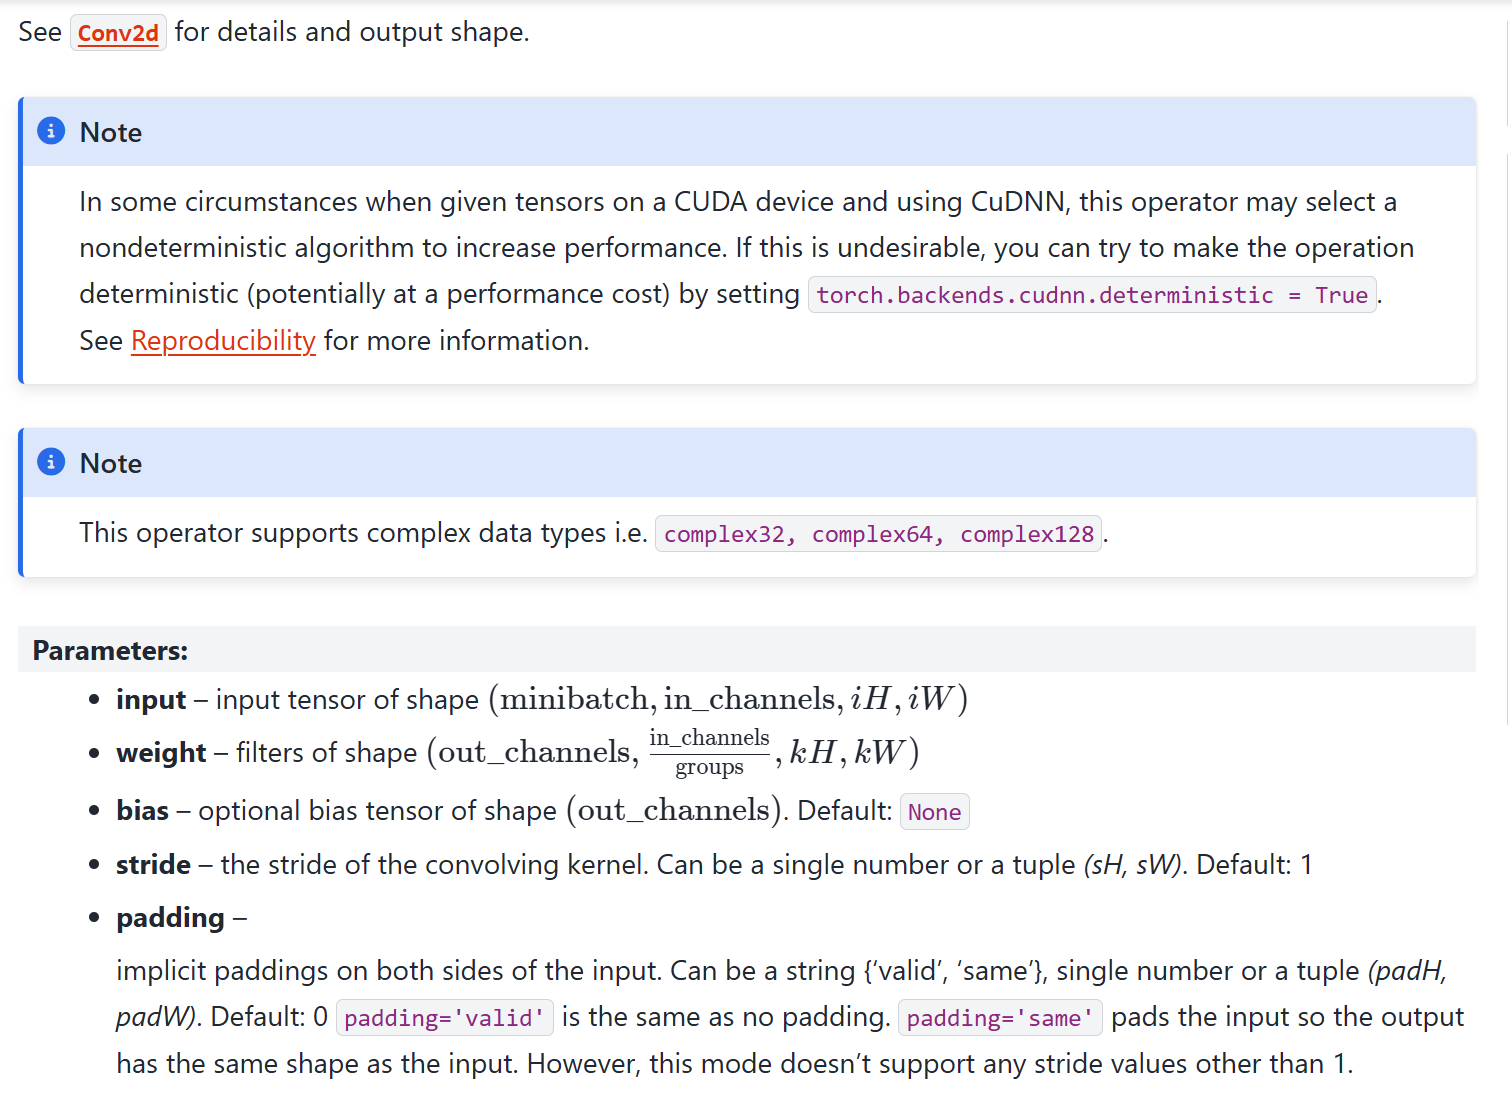Follow the Reproducibility link

pyautogui.click(x=223, y=341)
